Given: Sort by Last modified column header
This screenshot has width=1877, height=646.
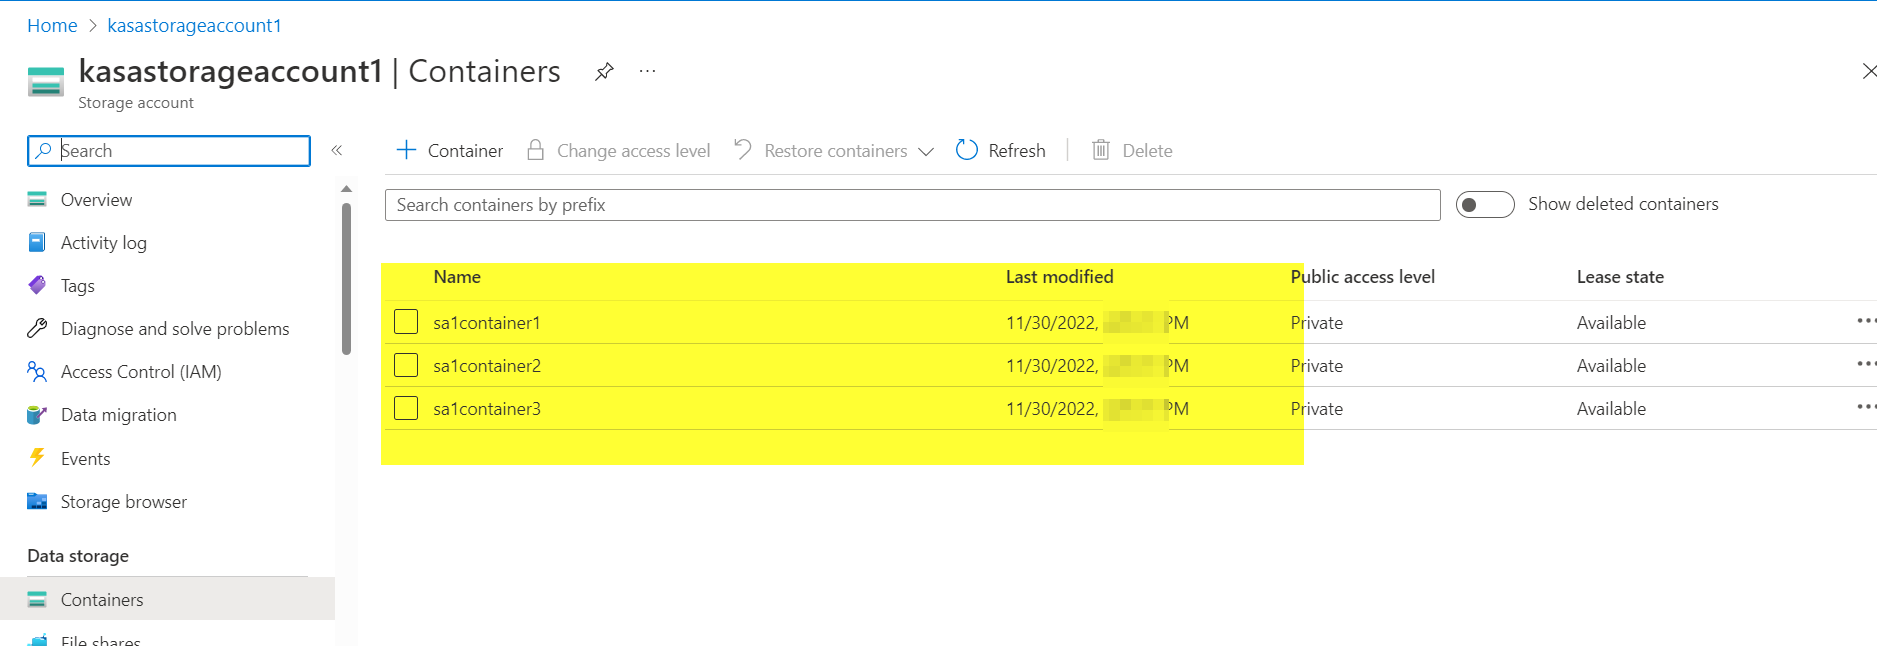Looking at the screenshot, I should click(x=1059, y=277).
